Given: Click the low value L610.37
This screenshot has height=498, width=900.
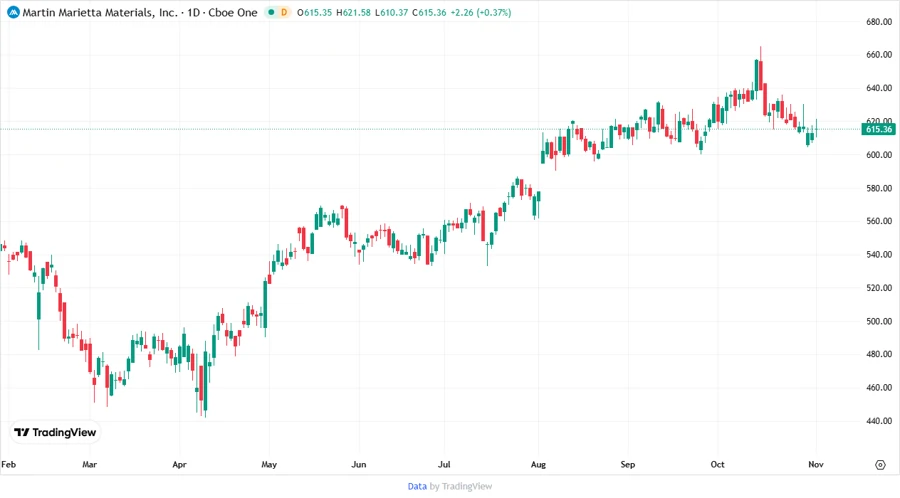Looking at the screenshot, I should click(391, 12).
